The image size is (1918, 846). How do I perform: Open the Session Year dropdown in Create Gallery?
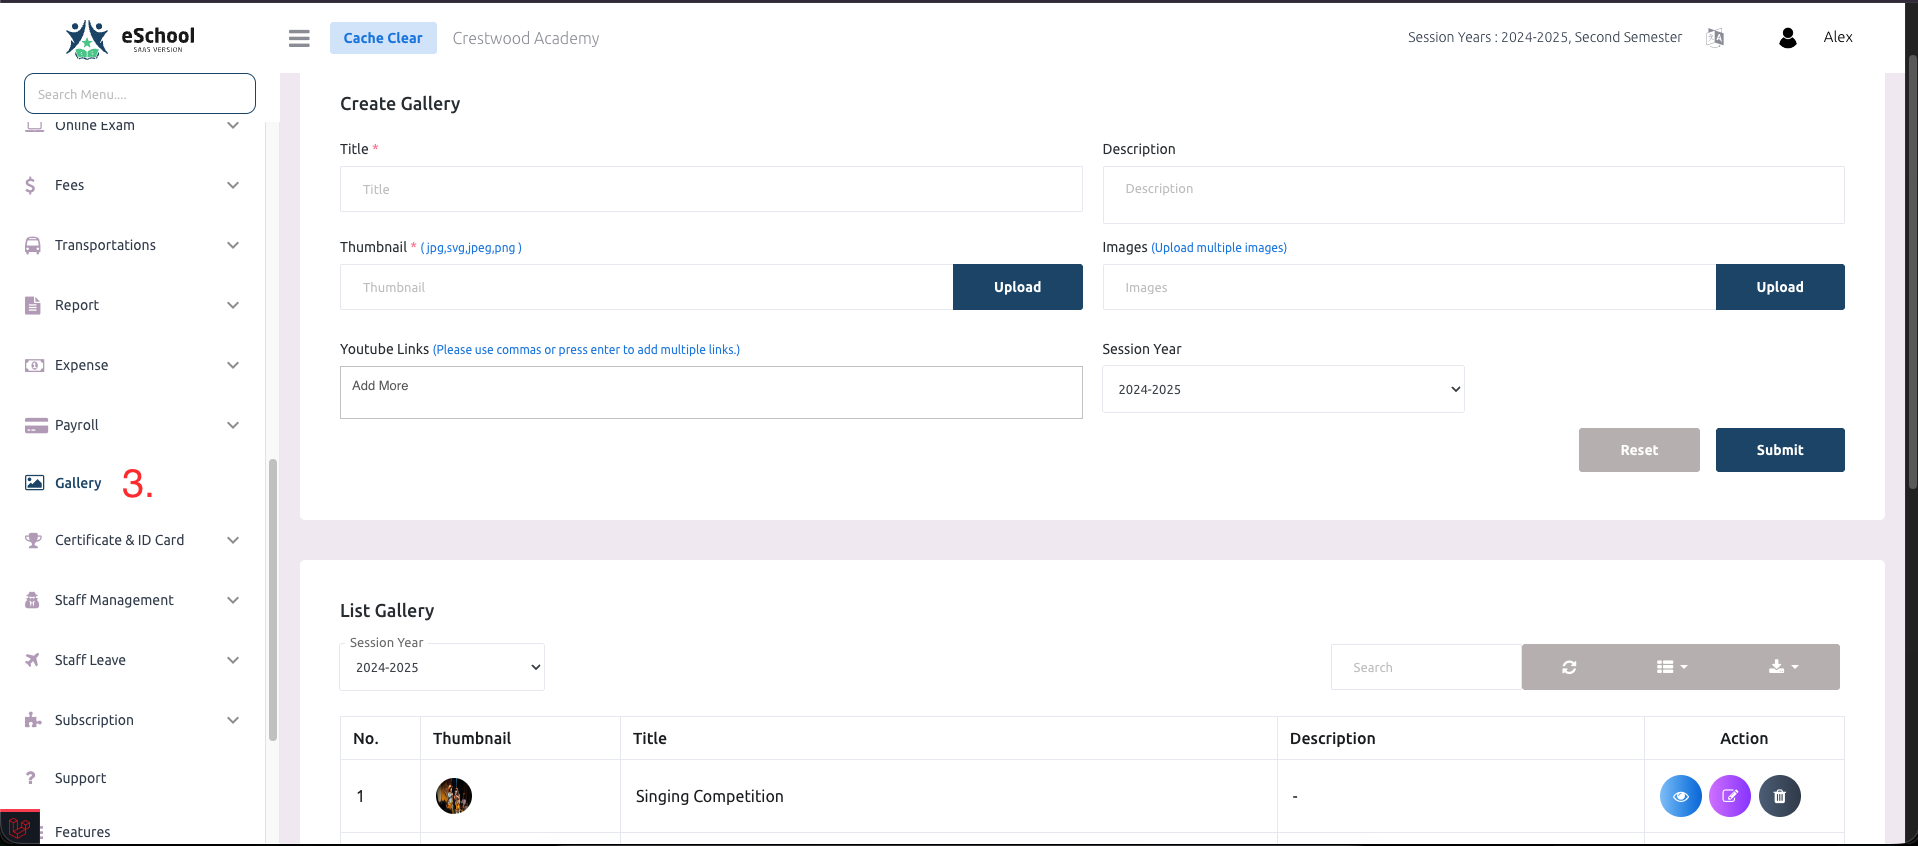(1282, 389)
